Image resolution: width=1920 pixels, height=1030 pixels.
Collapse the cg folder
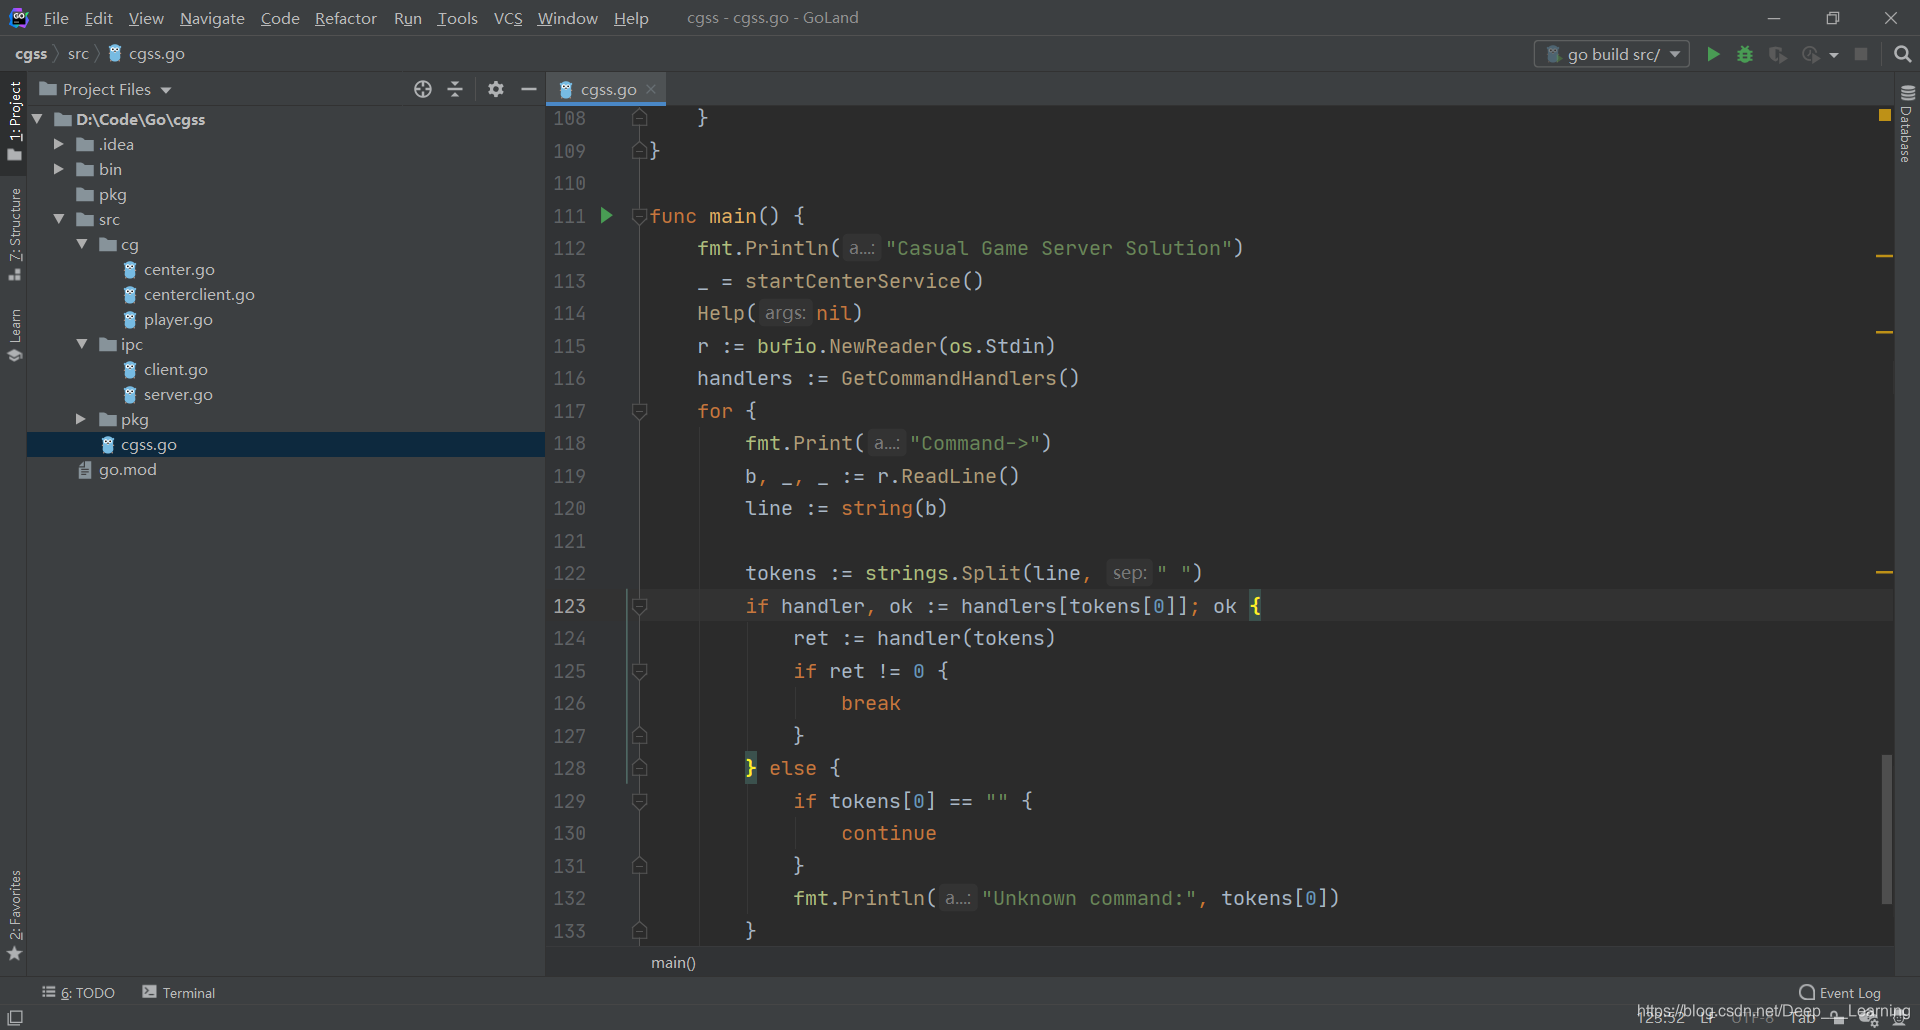click(x=82, y=244)
